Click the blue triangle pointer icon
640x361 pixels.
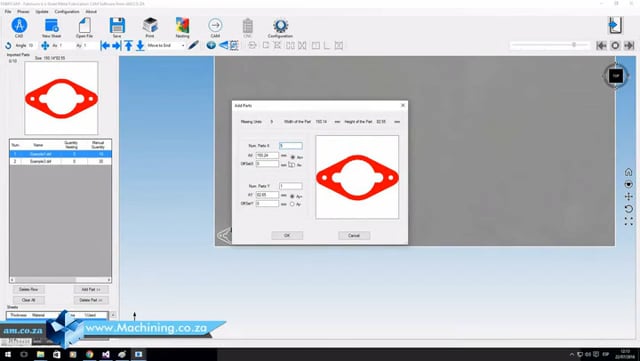click(223, 45)
